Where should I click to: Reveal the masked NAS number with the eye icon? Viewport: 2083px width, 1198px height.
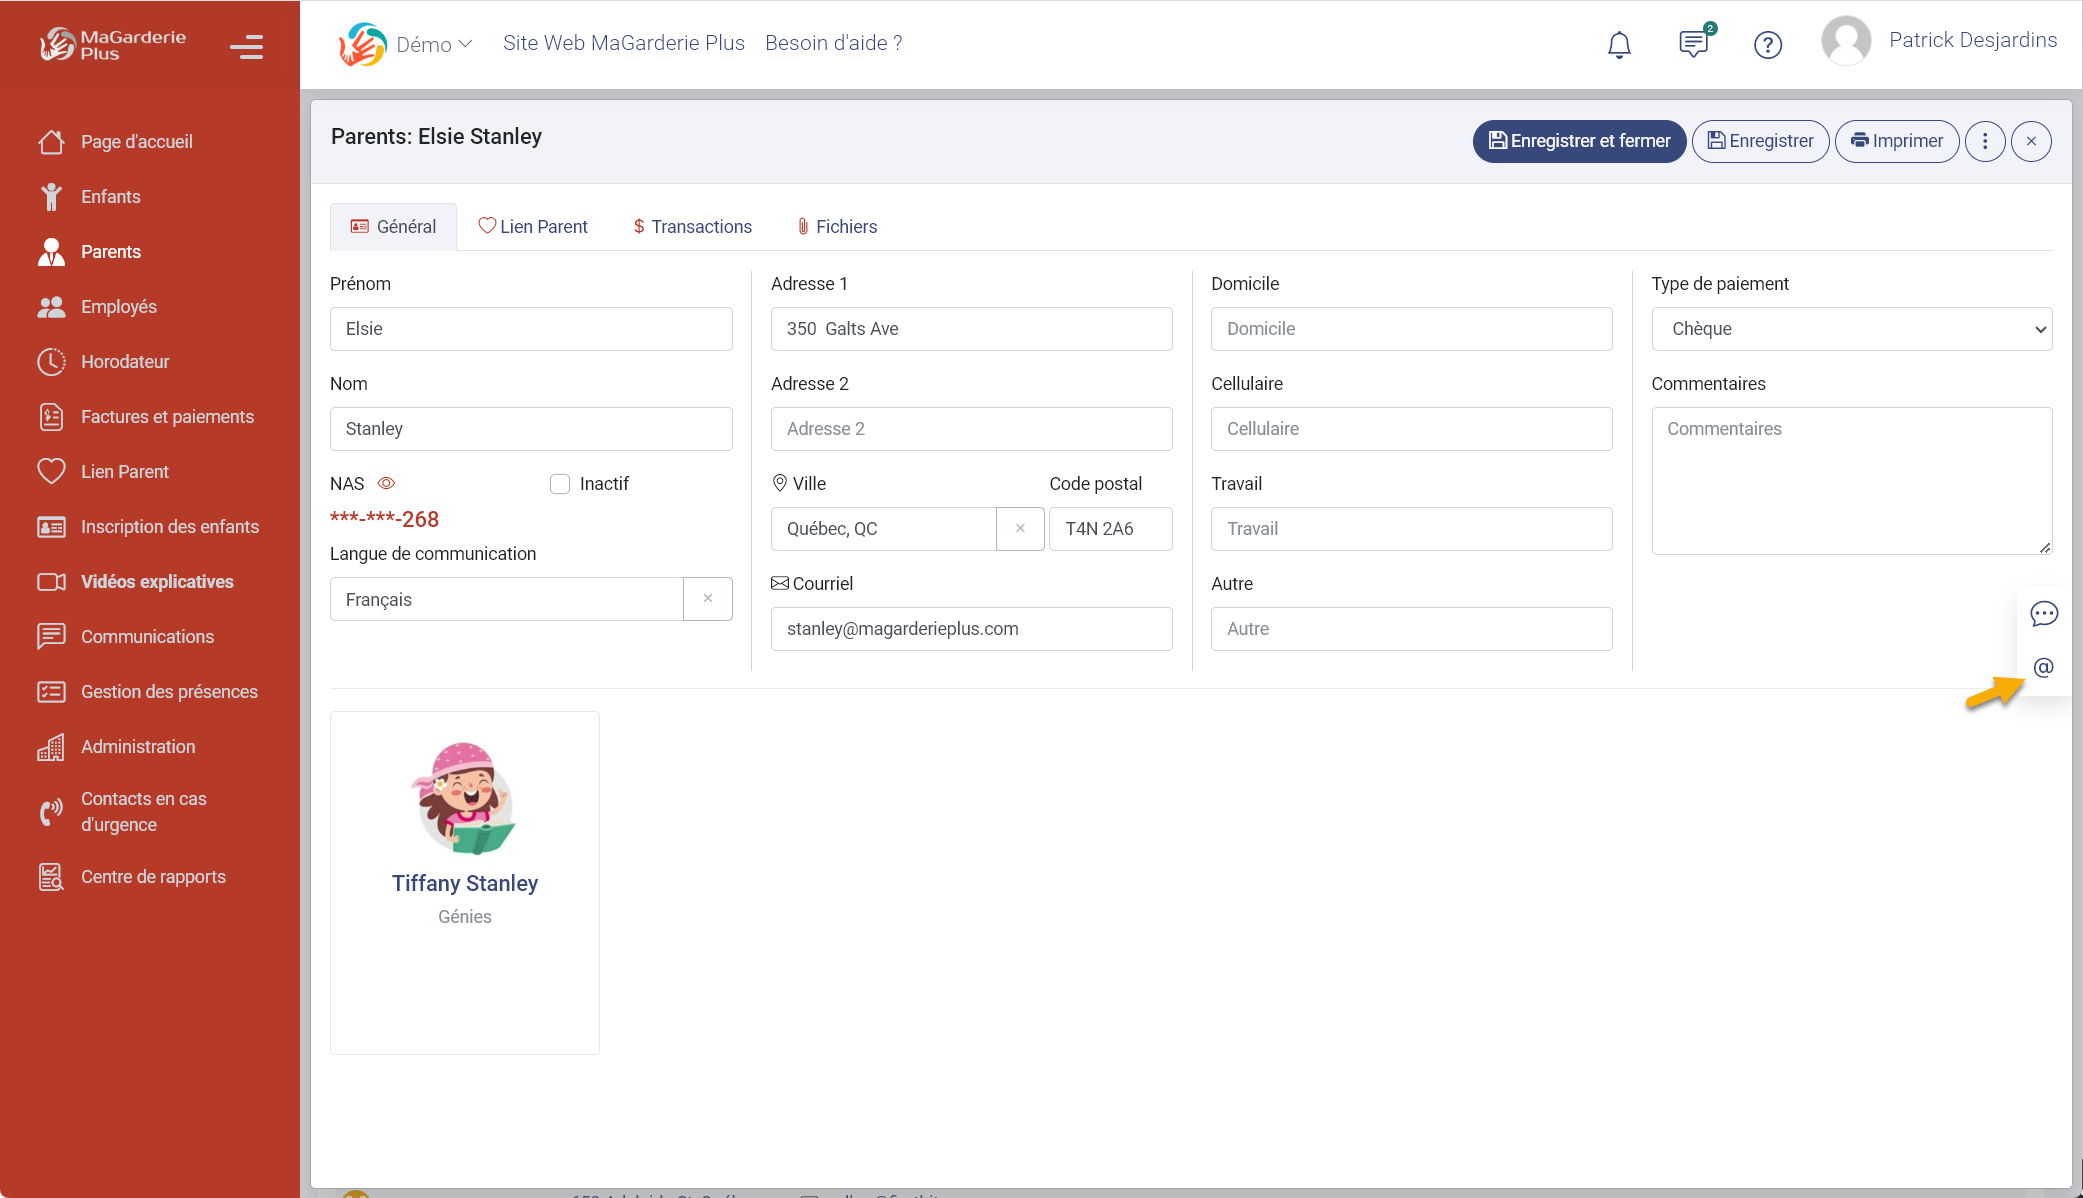[x=385, y=483]
